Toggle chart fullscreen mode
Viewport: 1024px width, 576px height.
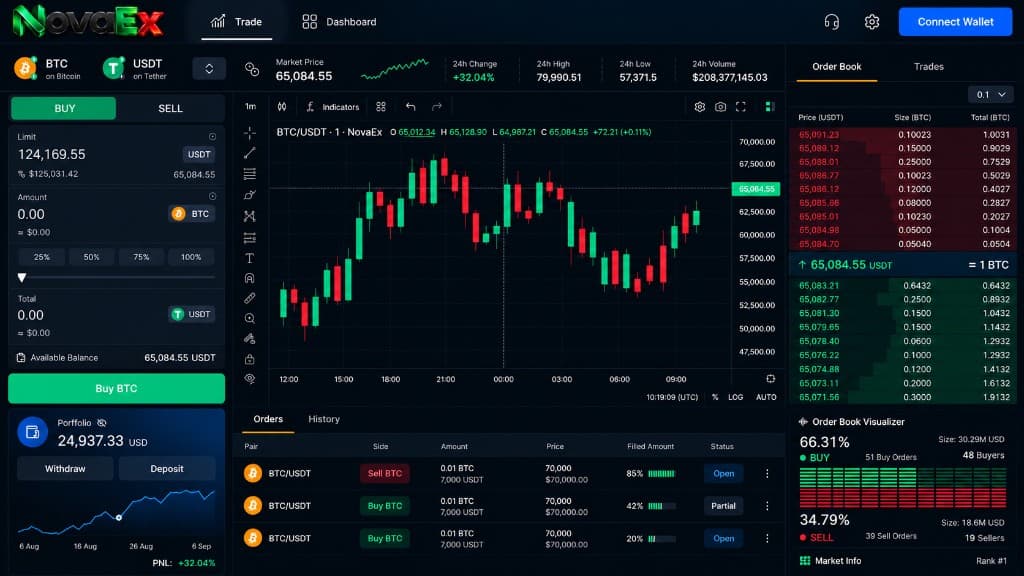point(741,106)
